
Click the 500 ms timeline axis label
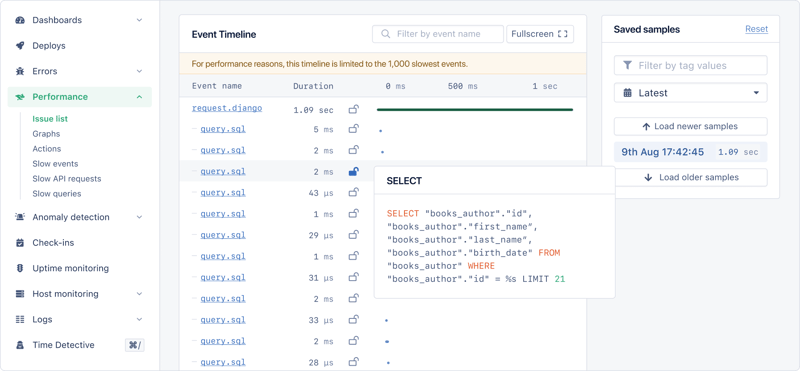[x=463, y=86]
